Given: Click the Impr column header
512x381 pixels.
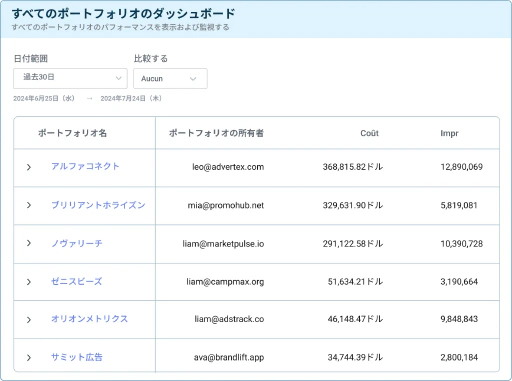Looking at the screenshot, I should (449, 133).
